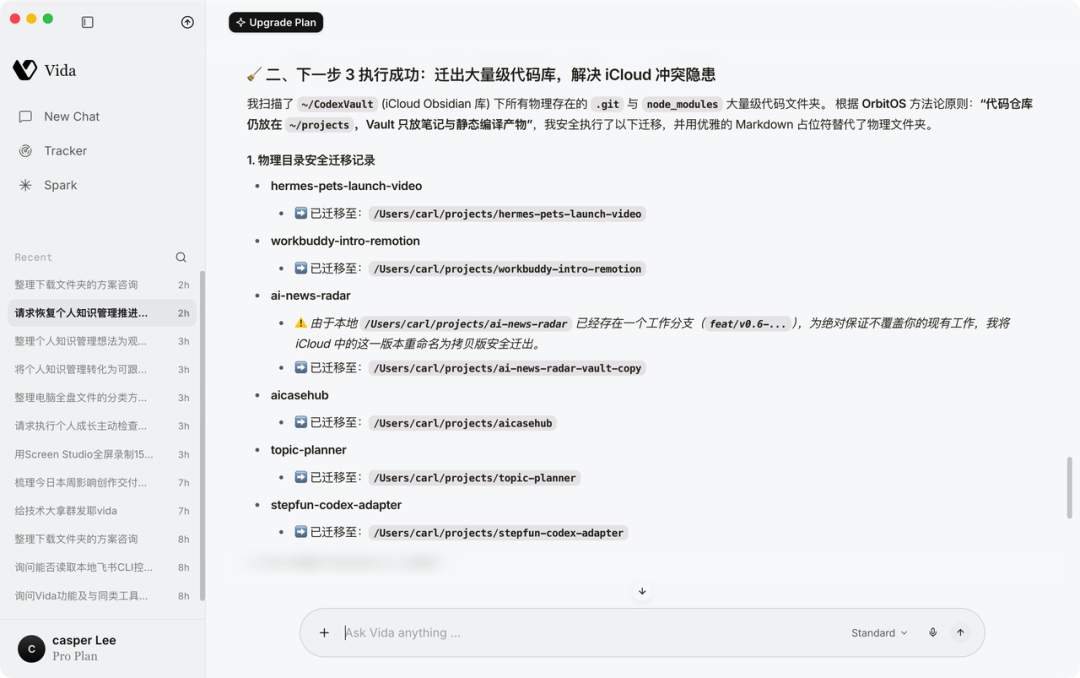1080x678 pixels.
Task: Toggle the sidebar panel icon
Action: click(x=87, y=22)
